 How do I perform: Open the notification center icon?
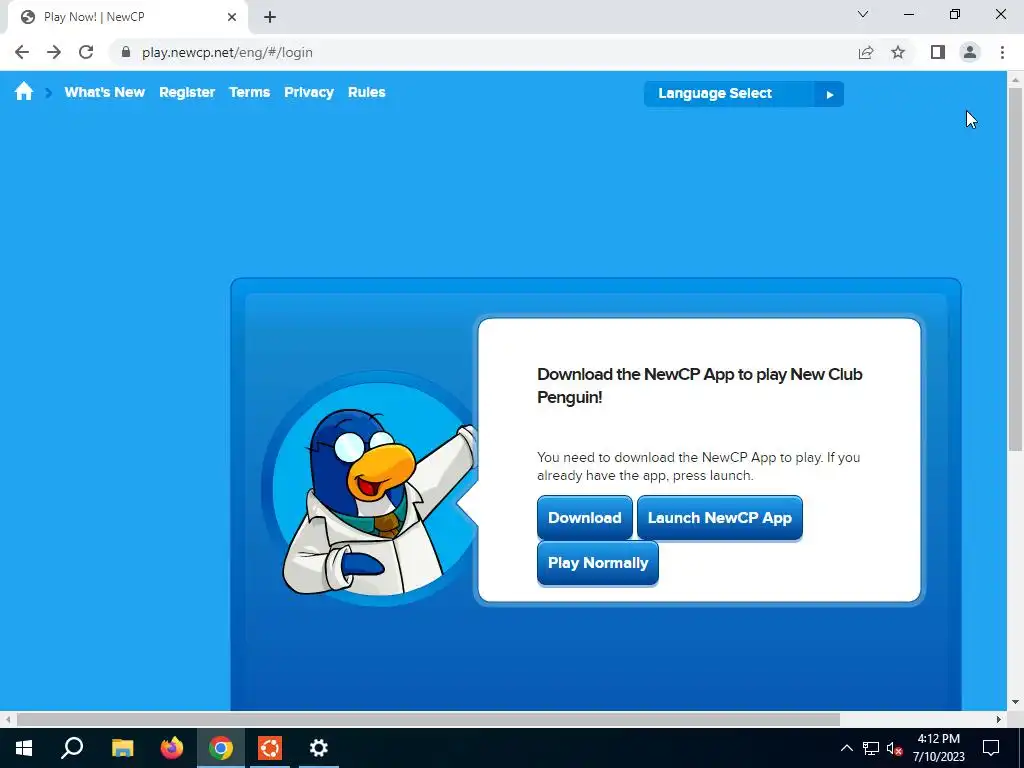[991, 748]
